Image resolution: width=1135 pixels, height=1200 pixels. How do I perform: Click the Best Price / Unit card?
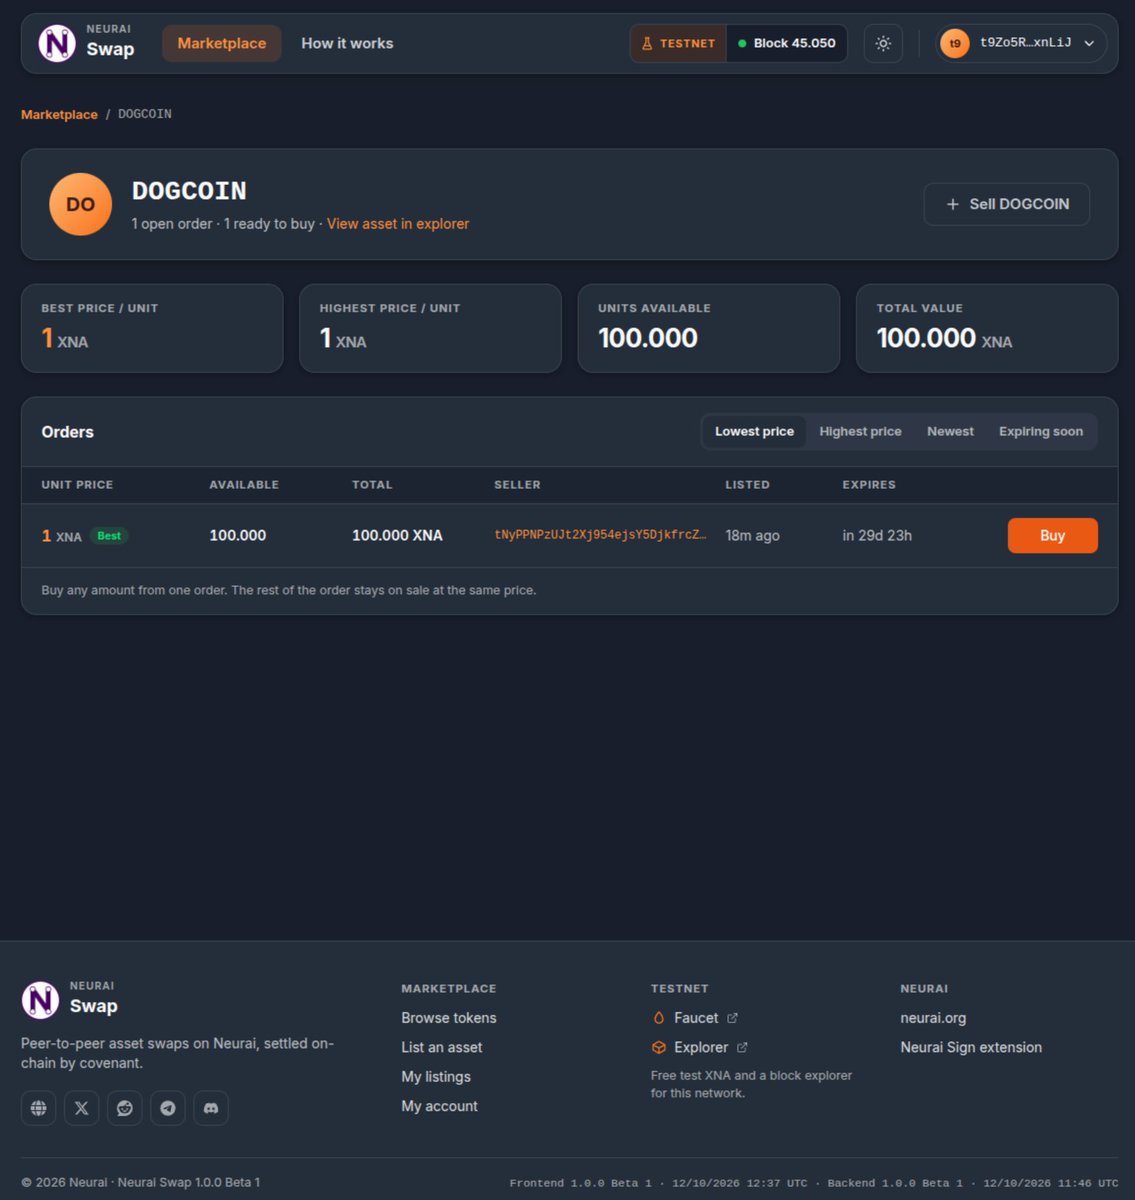click(x=152, y=328)
